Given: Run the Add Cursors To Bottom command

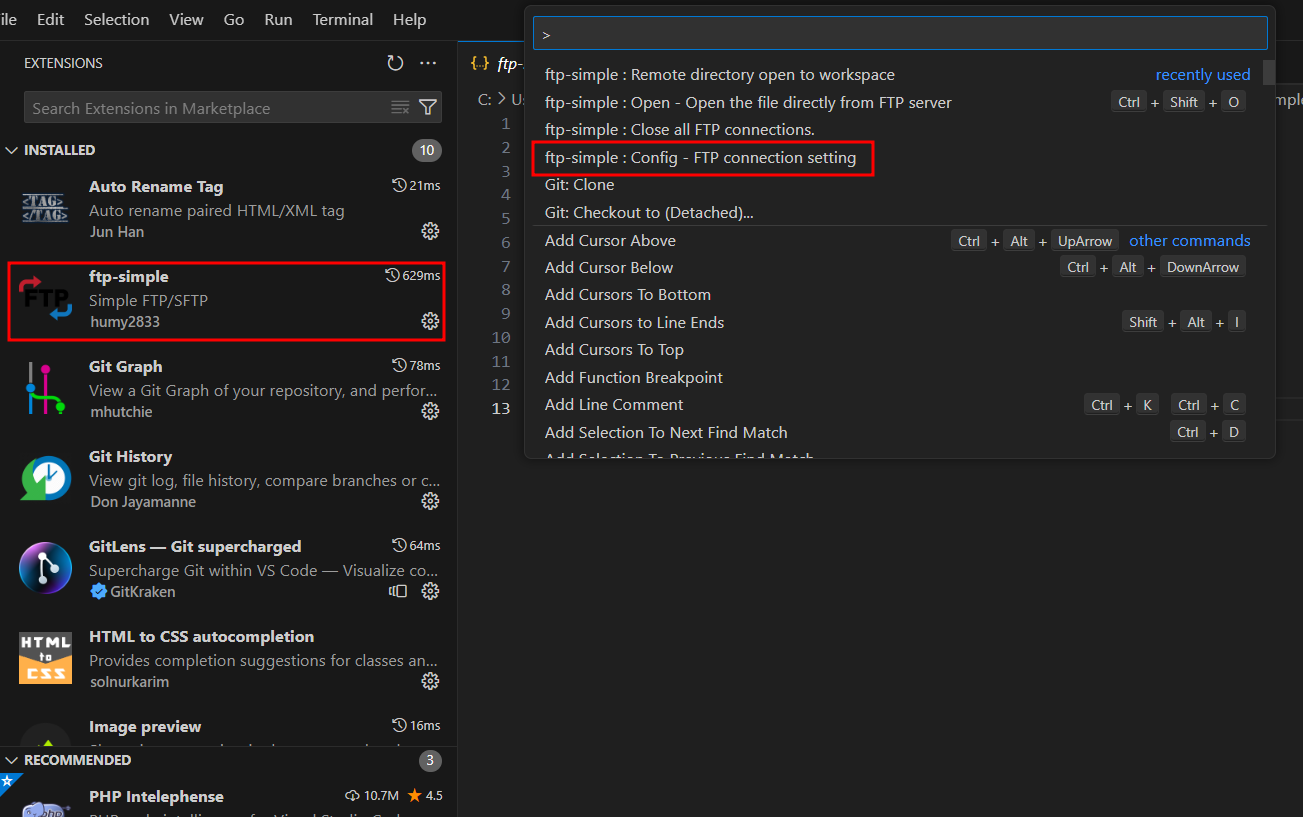Looking at the screenshot, I should click(x=900, y=295).
